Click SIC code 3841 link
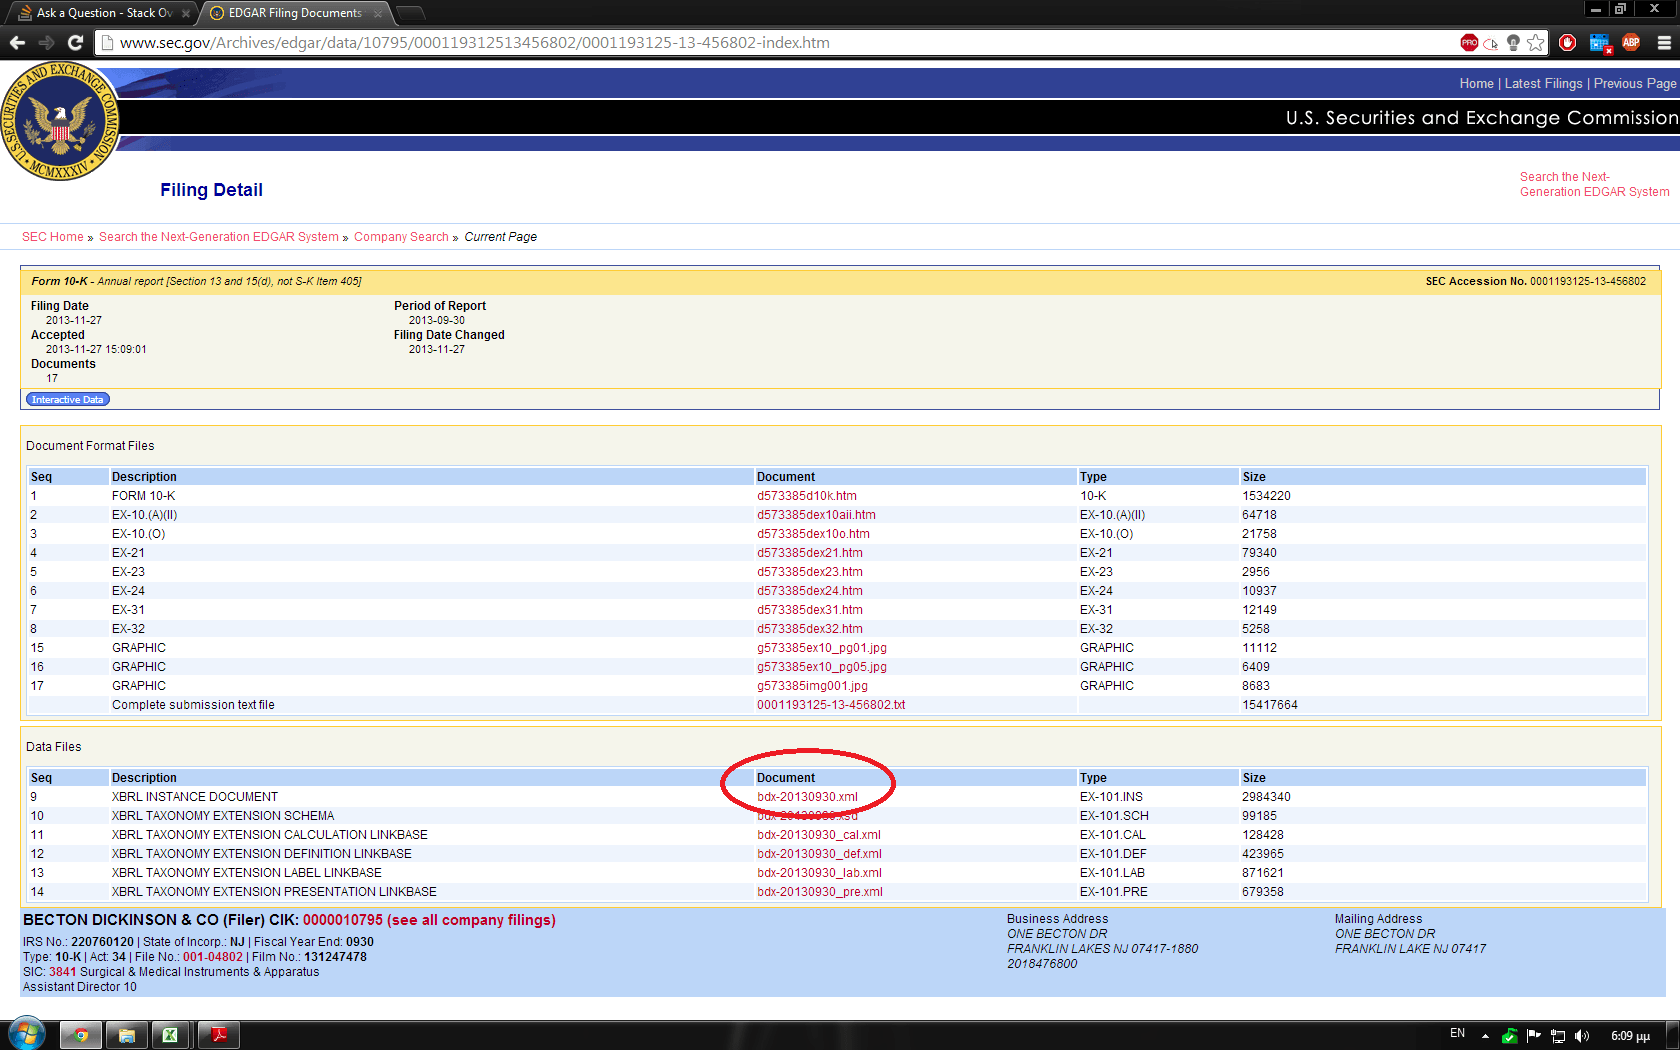1680x1050 pixels. point(62,972)
